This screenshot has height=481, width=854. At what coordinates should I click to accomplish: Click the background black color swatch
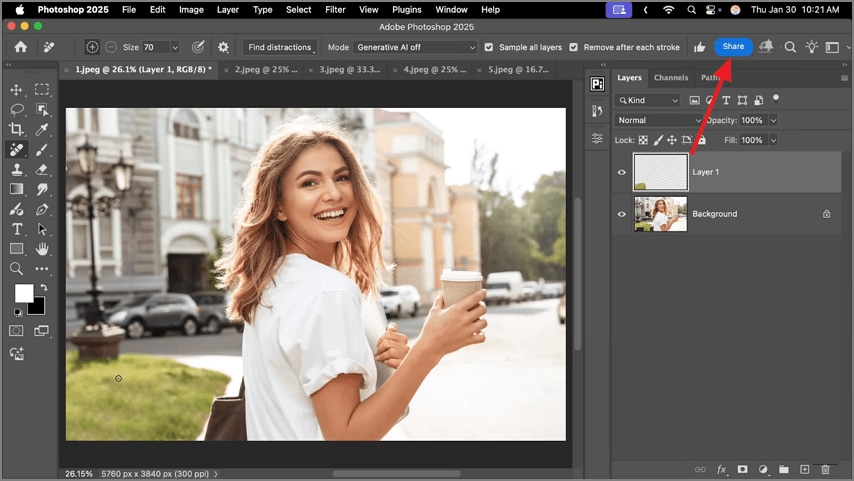pyautogui.click(x=38, y=307)
